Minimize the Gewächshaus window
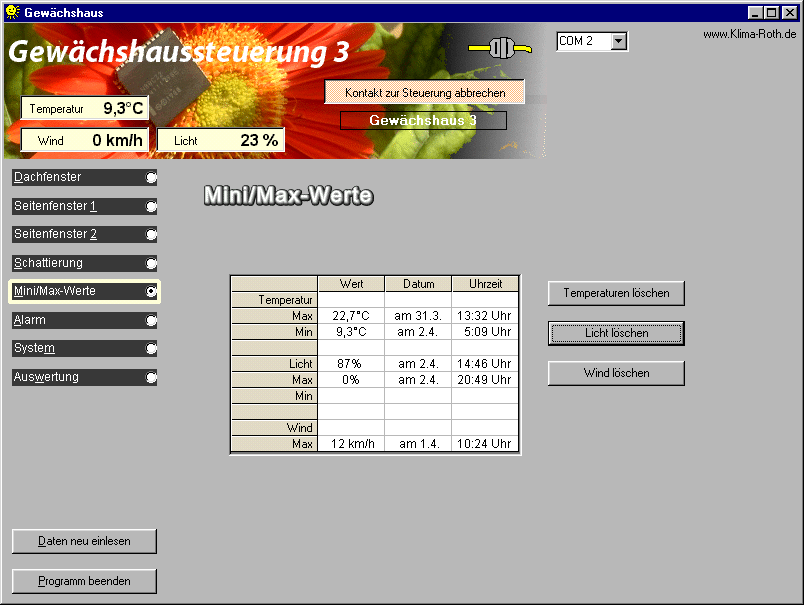 click(x=755, y=12)
